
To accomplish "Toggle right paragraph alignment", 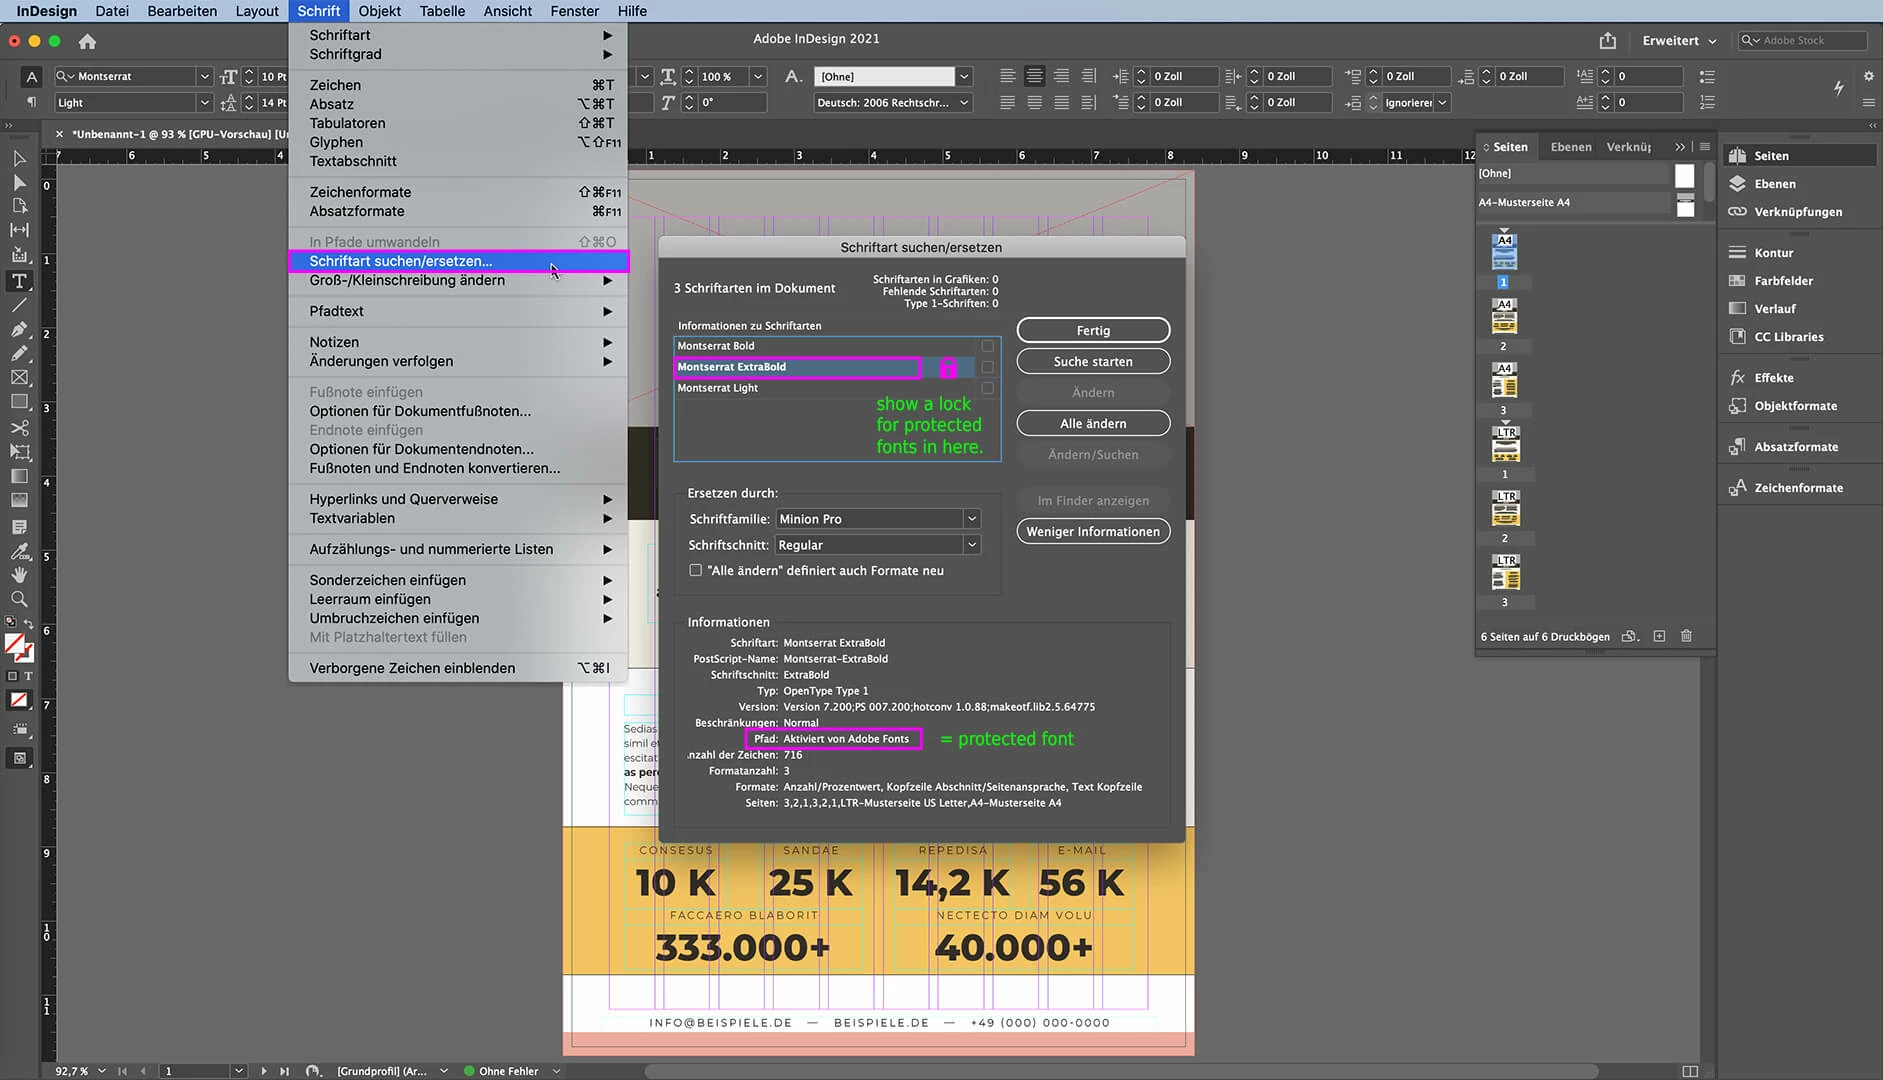I will [1061, 76].
